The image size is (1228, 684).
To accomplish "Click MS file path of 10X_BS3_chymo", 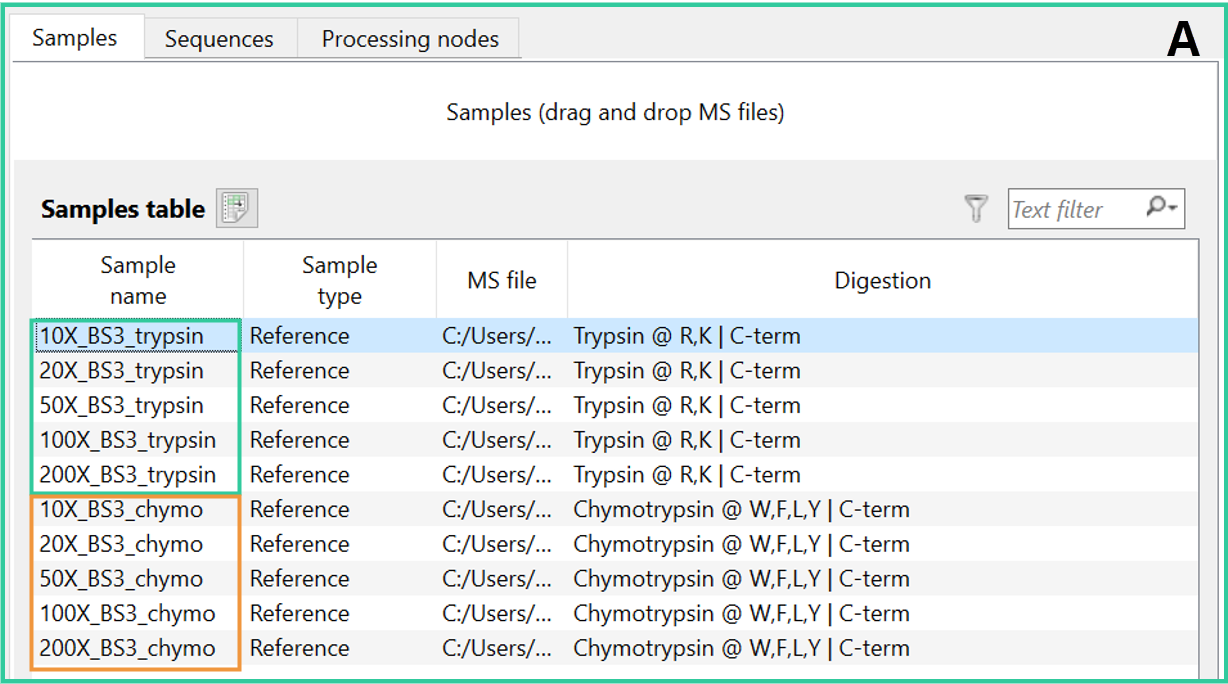I will click(497, 510).
